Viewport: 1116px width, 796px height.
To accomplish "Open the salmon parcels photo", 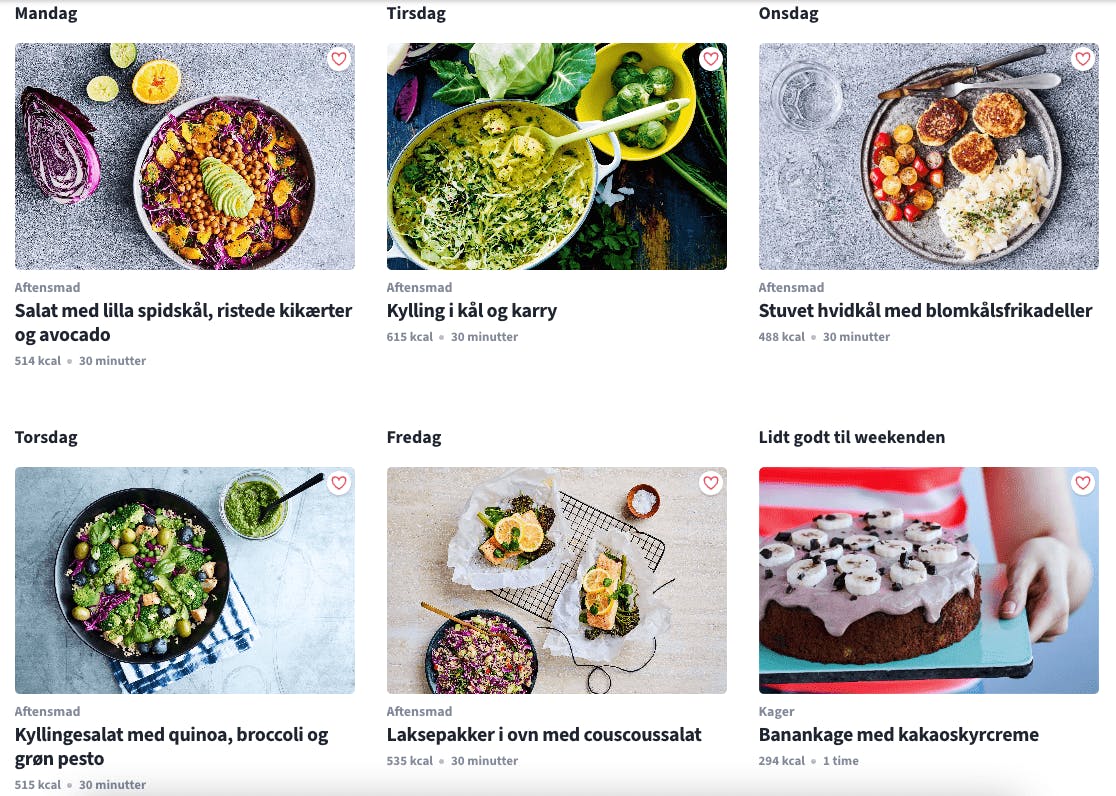I will (557, 580).
